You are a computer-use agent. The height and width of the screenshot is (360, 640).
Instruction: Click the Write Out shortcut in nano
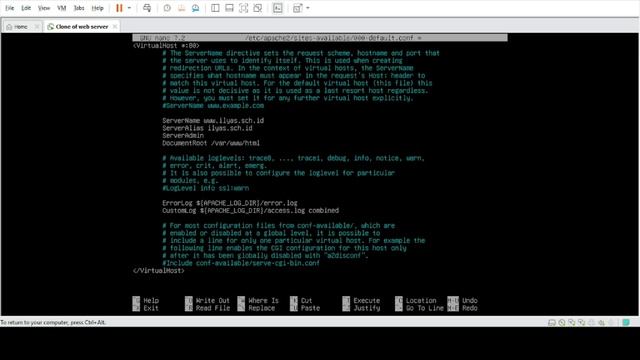pos(207,300)
